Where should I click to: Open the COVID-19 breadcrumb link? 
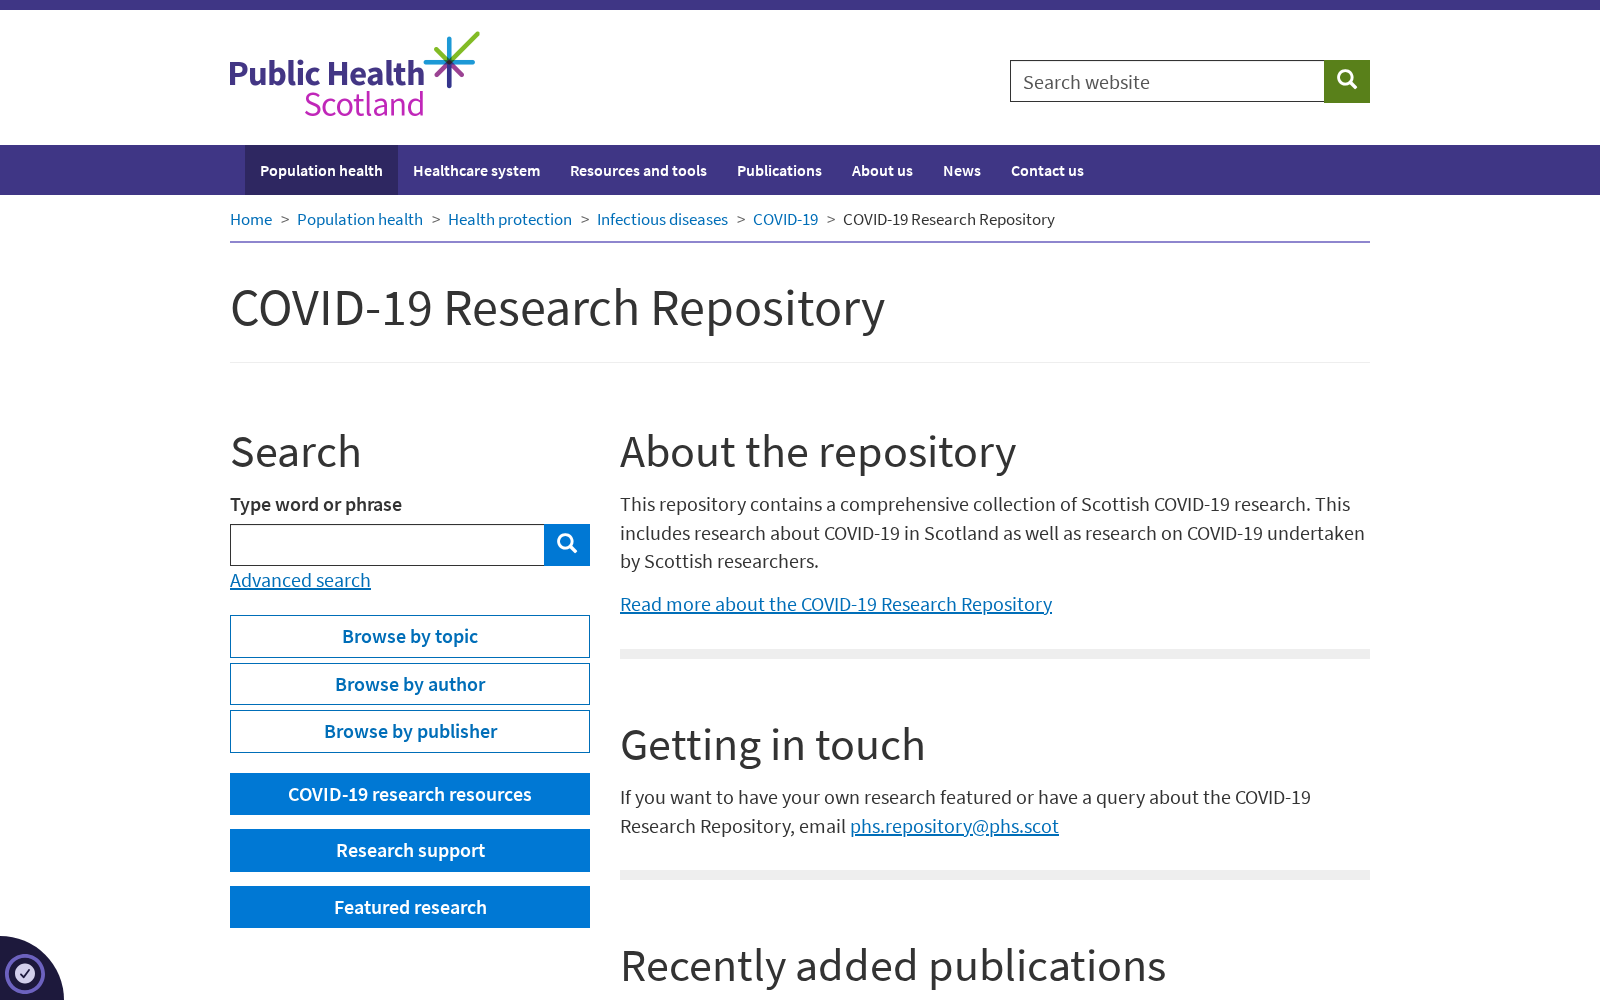[x=785, y=219]
